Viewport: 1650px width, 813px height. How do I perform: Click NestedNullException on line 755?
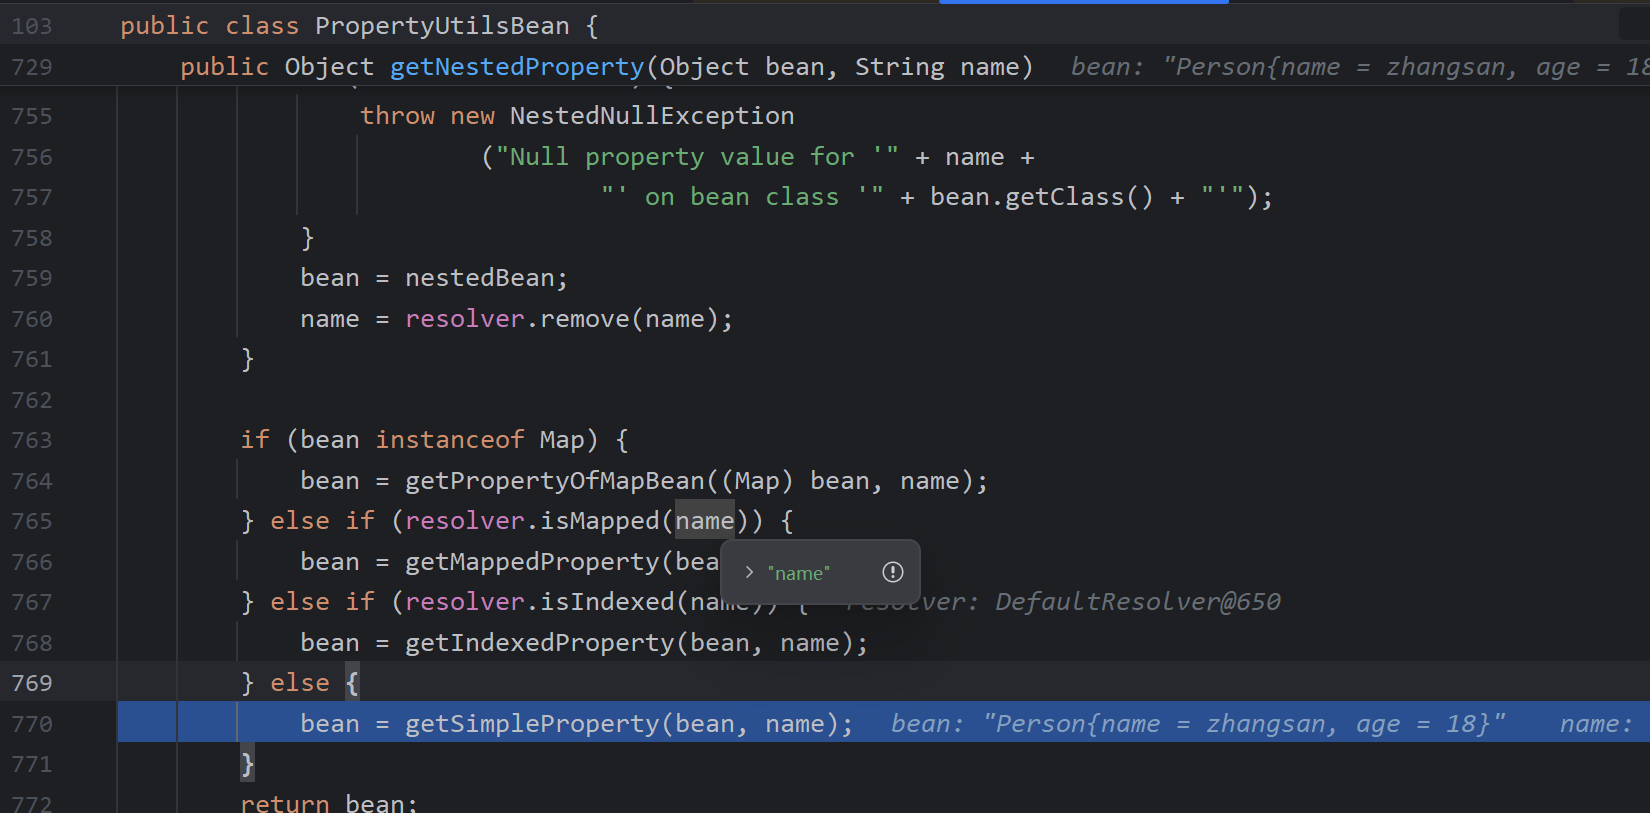point(652,116)
